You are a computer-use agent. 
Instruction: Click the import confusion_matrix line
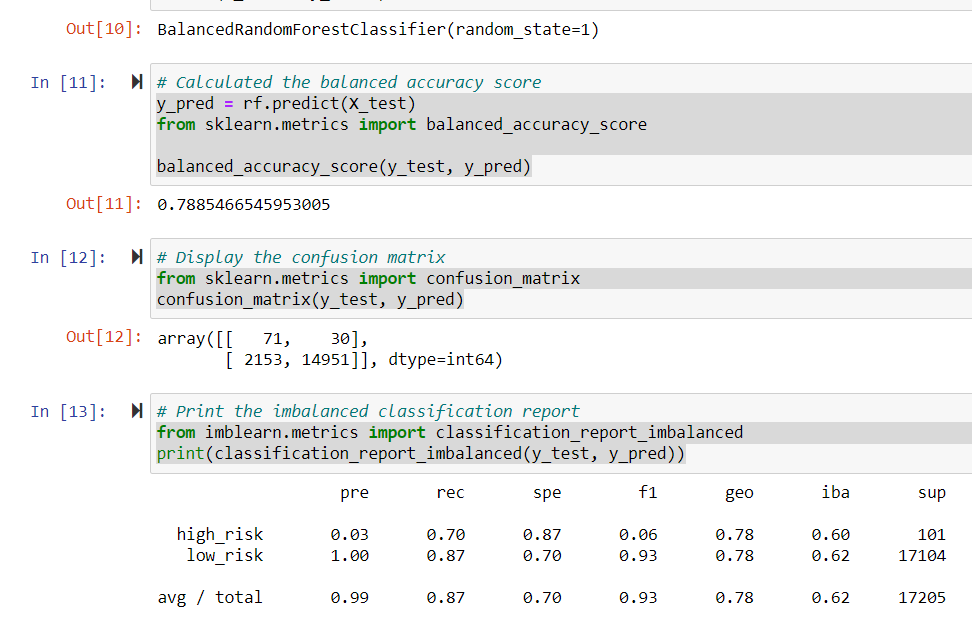(x=368, y=278)
